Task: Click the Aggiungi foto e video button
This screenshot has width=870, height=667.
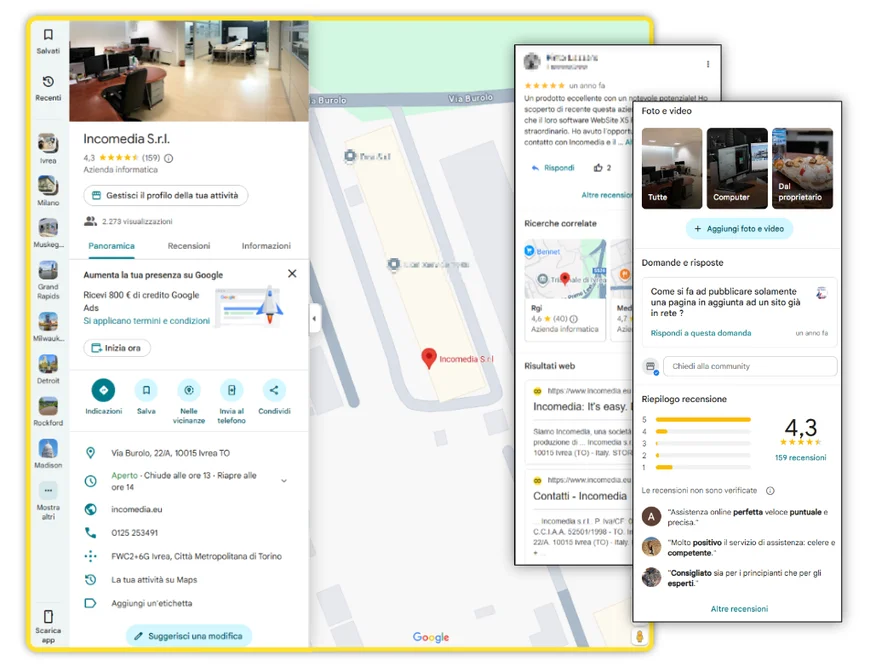Action: click(739, 229)
